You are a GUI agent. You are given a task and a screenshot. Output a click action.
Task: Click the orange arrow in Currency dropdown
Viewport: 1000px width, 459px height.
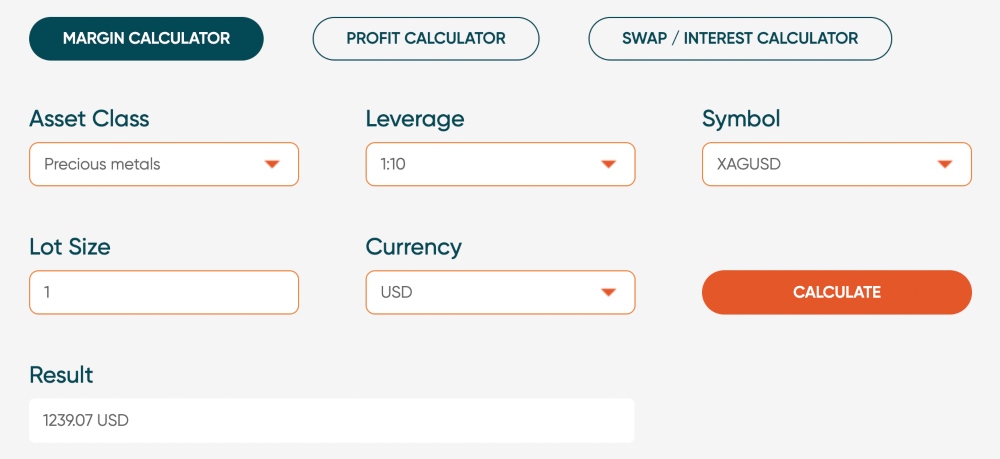pyautogui.click(x=608, y=293)
